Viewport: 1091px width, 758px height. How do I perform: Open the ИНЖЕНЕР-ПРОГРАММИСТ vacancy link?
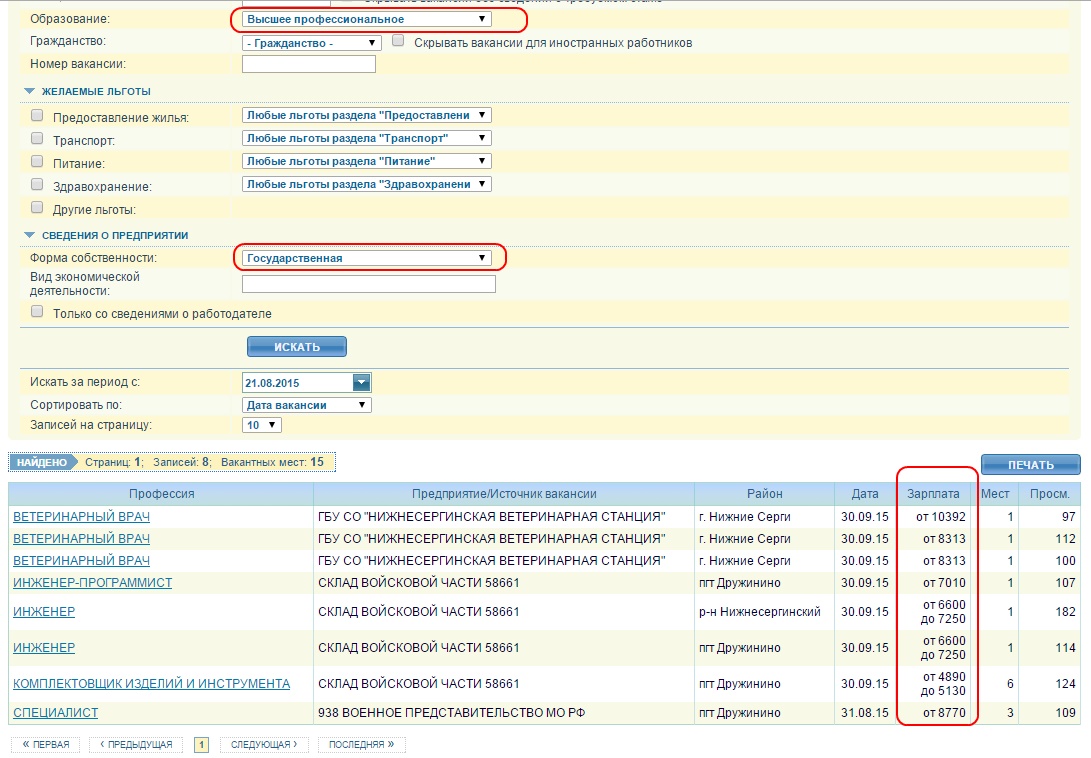pos(93,583)
